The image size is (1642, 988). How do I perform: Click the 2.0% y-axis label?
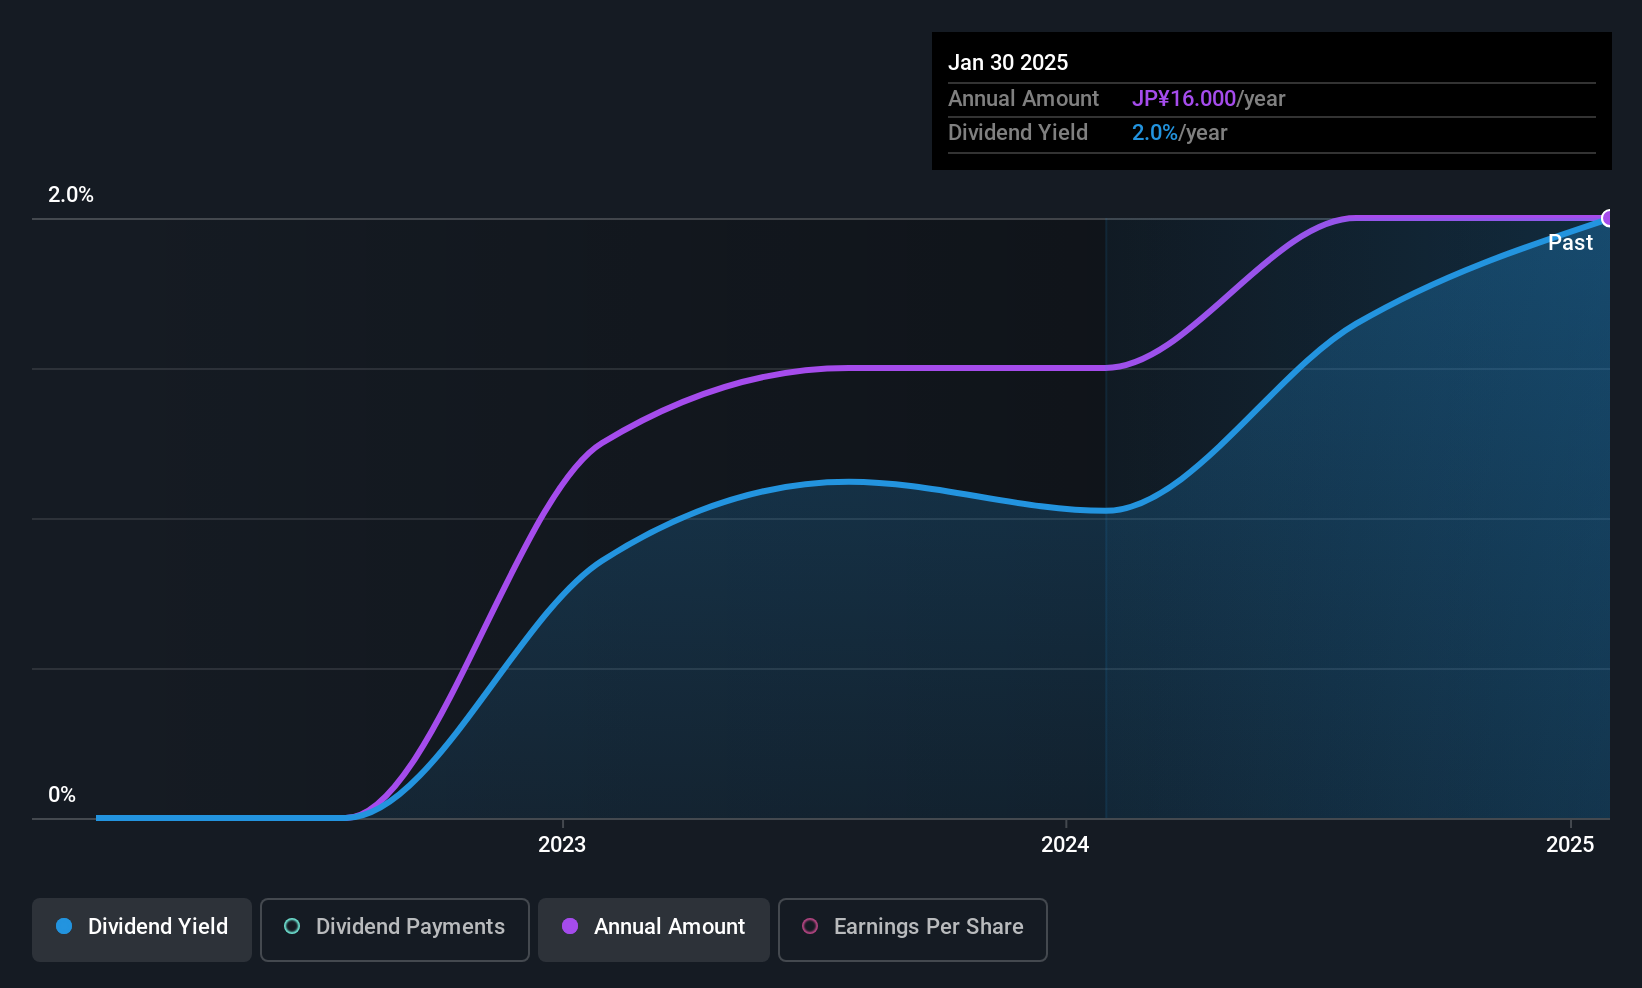71,195
